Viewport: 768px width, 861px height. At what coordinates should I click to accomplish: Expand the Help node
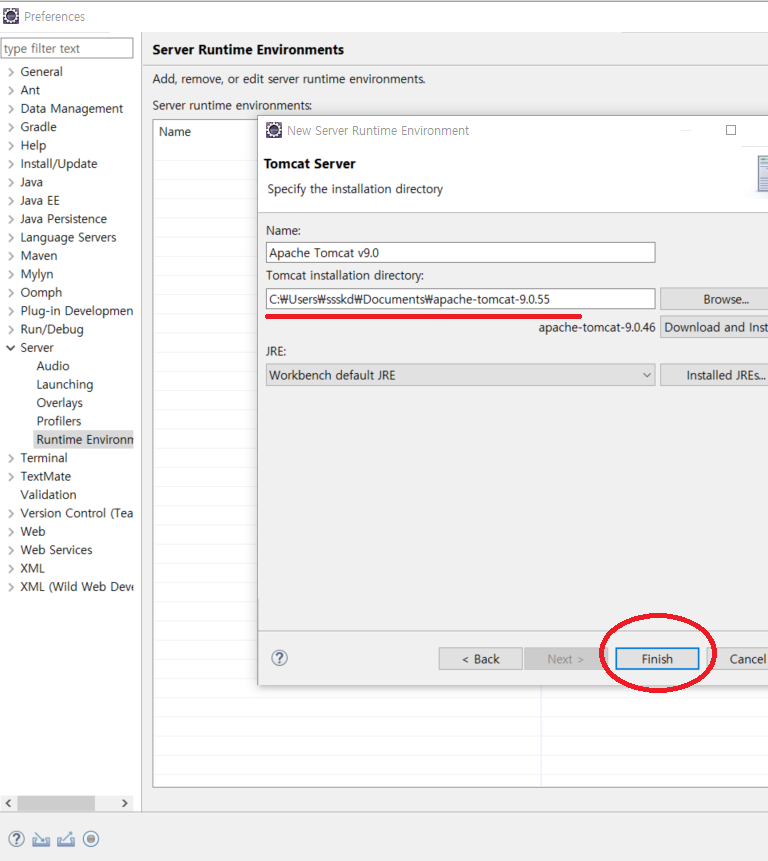click(x=10, y=146)
